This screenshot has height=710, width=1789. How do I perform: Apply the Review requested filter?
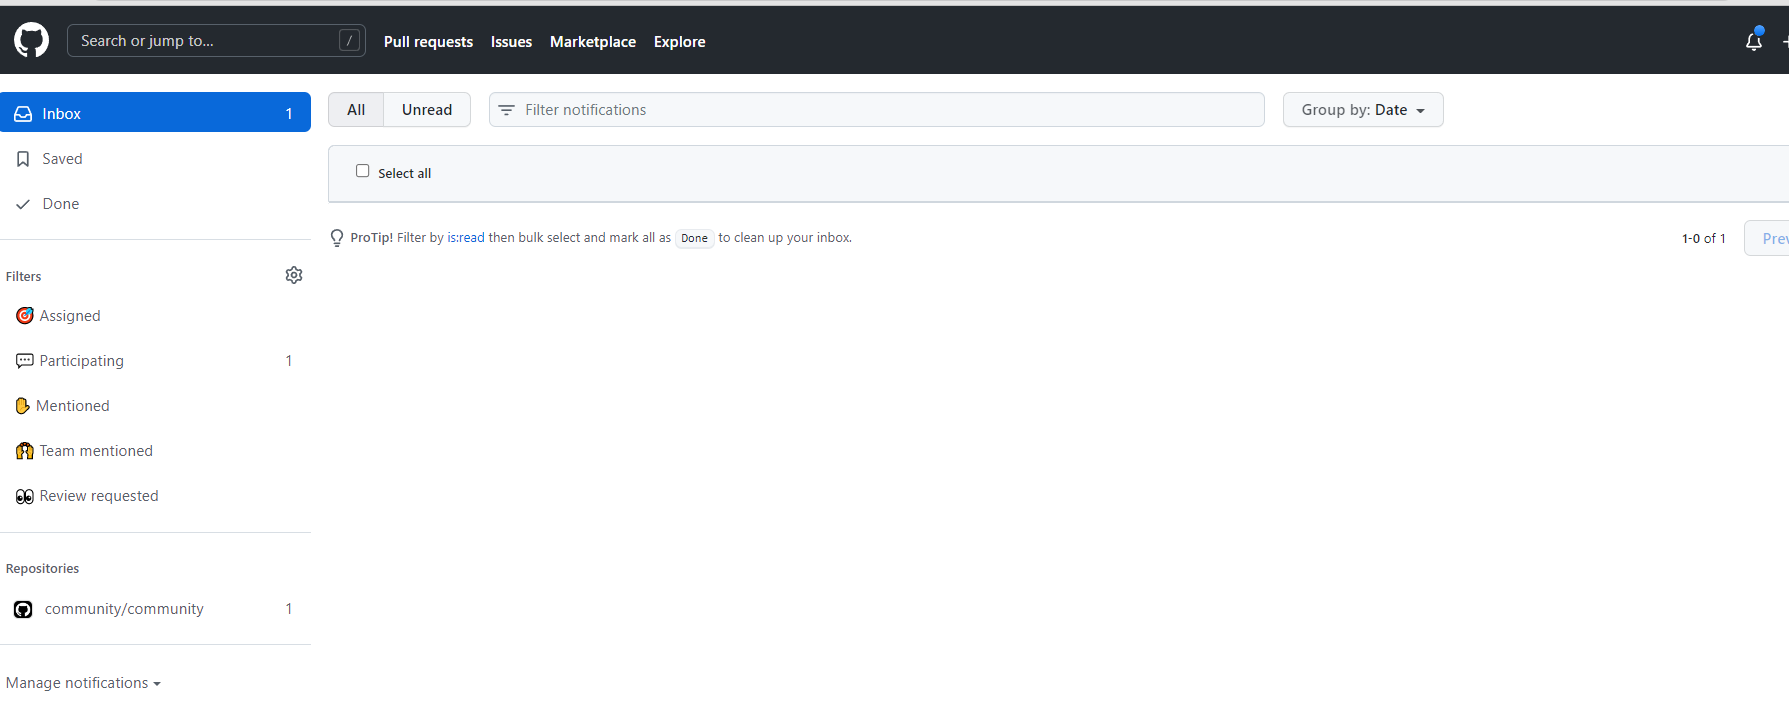click(155, 496)
